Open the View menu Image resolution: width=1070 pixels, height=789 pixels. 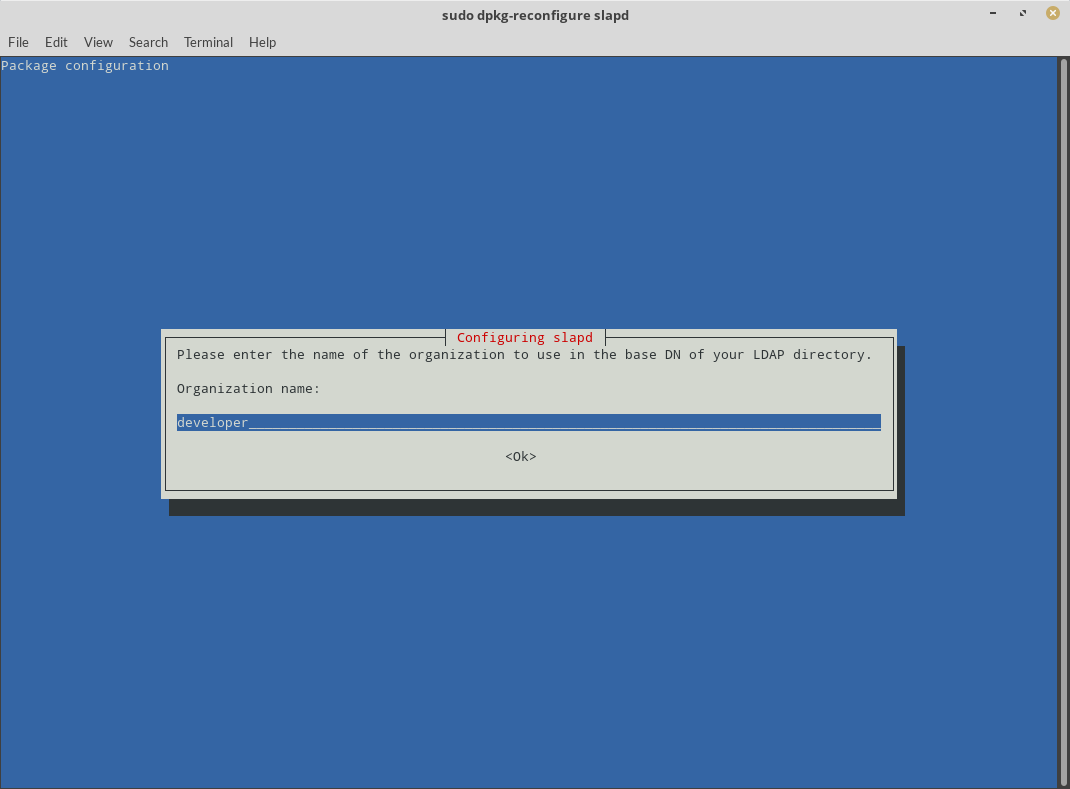98,42
